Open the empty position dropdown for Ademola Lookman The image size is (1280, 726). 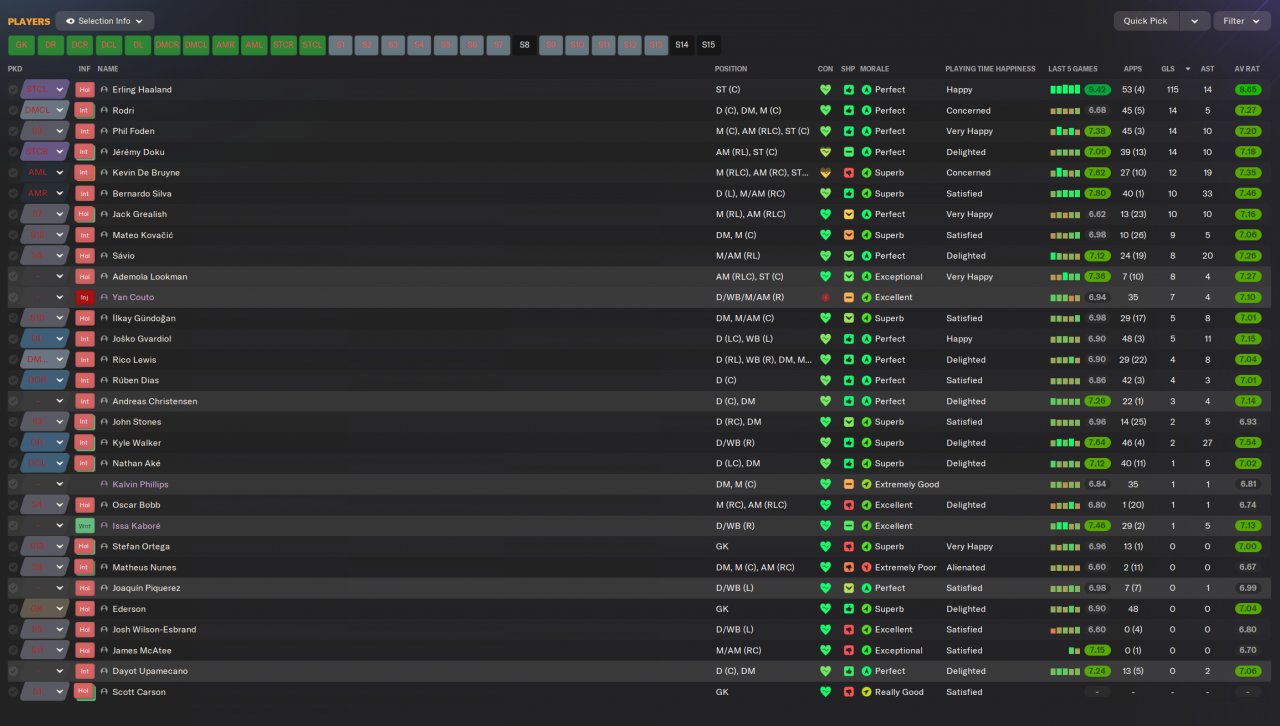(45, 277)
